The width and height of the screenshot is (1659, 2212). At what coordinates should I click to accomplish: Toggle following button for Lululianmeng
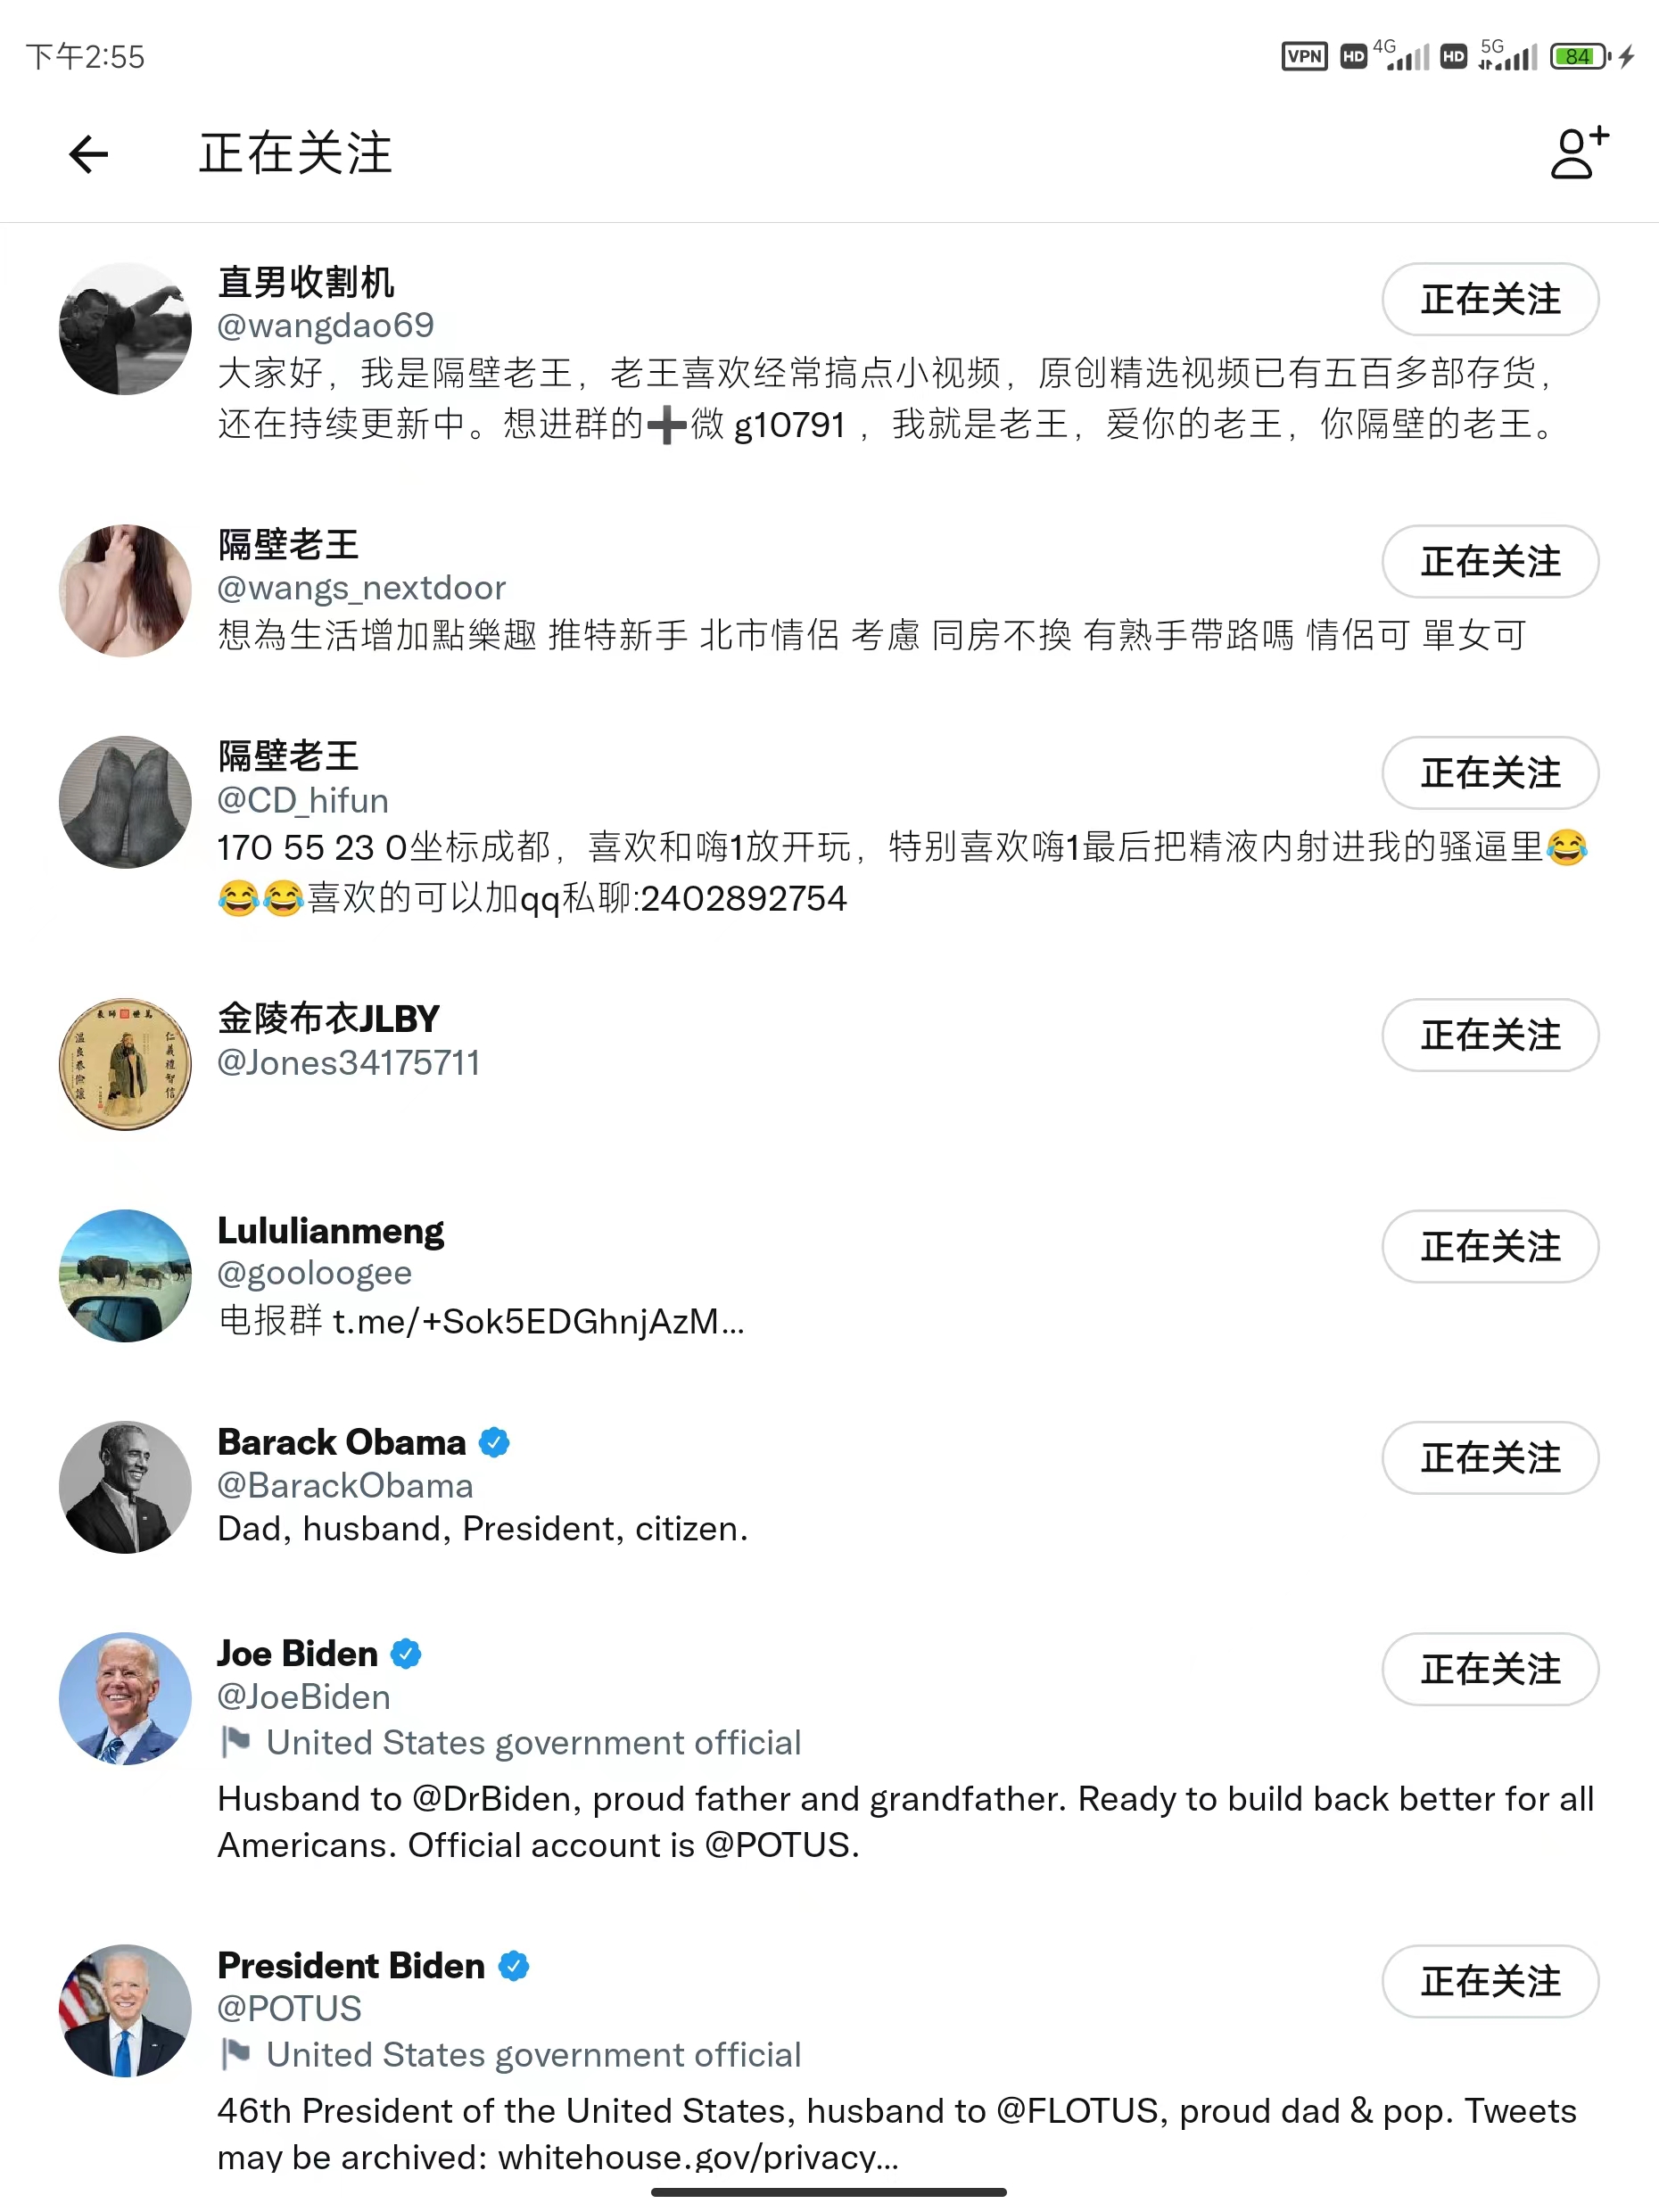tap(1490, 1247)
